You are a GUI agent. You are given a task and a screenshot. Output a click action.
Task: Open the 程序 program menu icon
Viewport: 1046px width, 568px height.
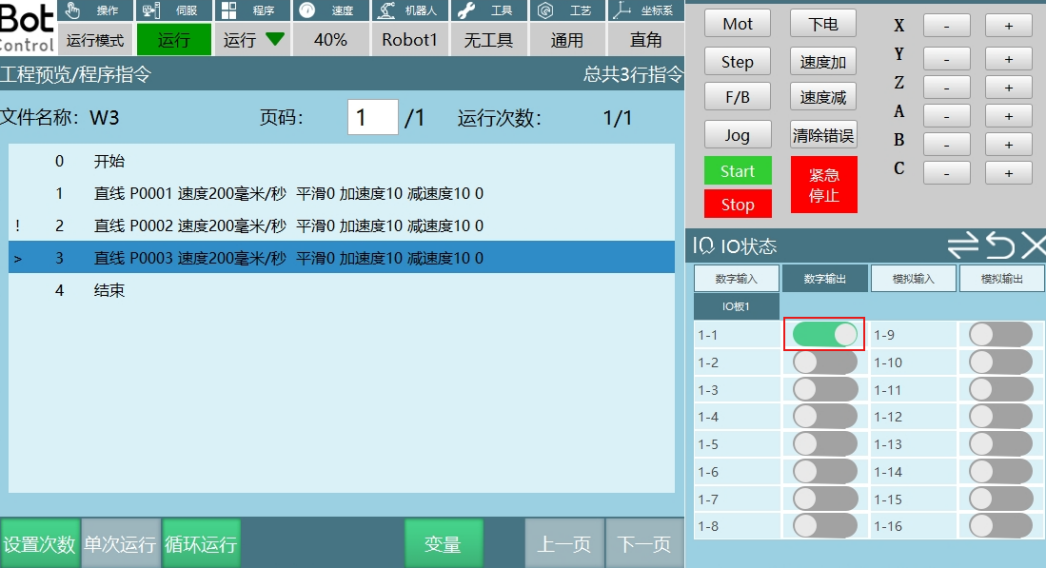(229, 10)
